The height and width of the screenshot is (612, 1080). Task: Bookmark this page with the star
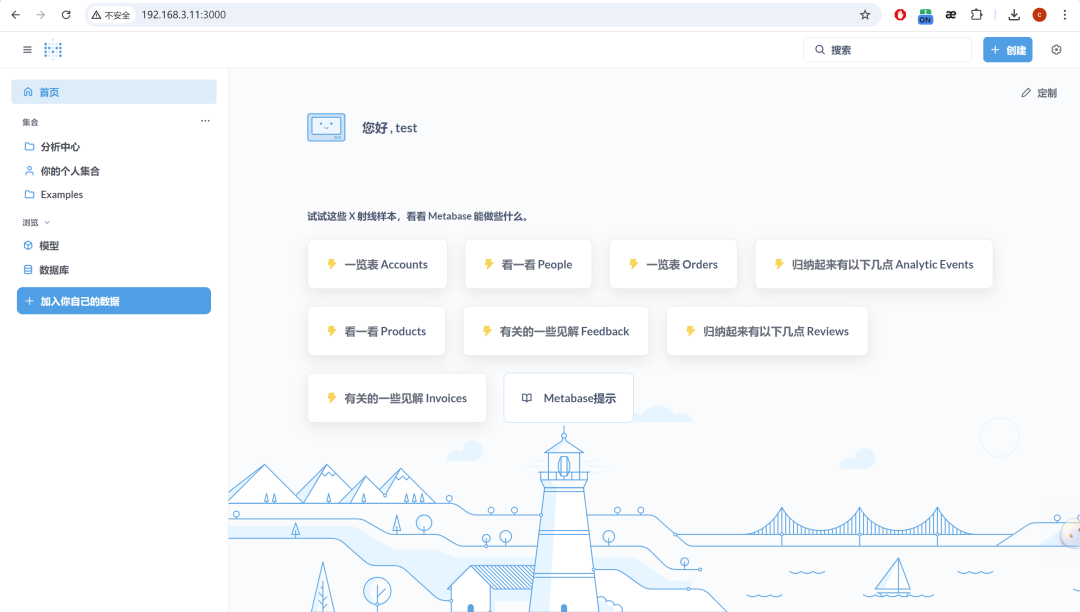[x=865, y=14]
